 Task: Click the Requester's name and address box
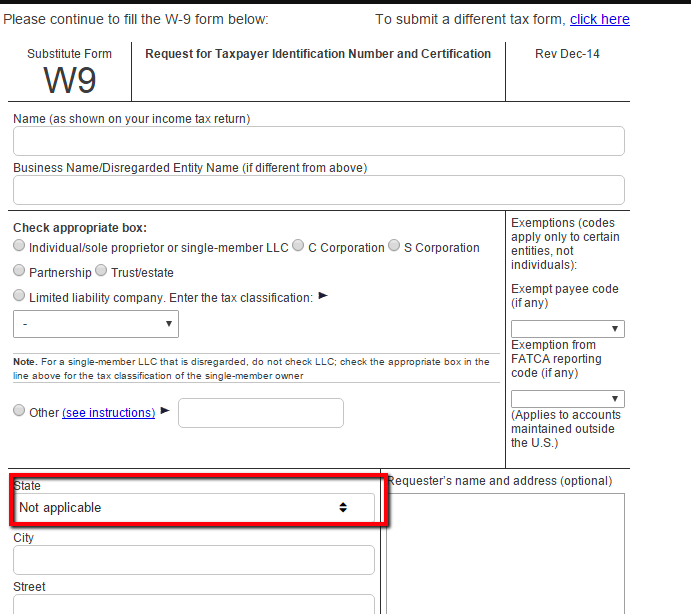(x=505, y=552)
